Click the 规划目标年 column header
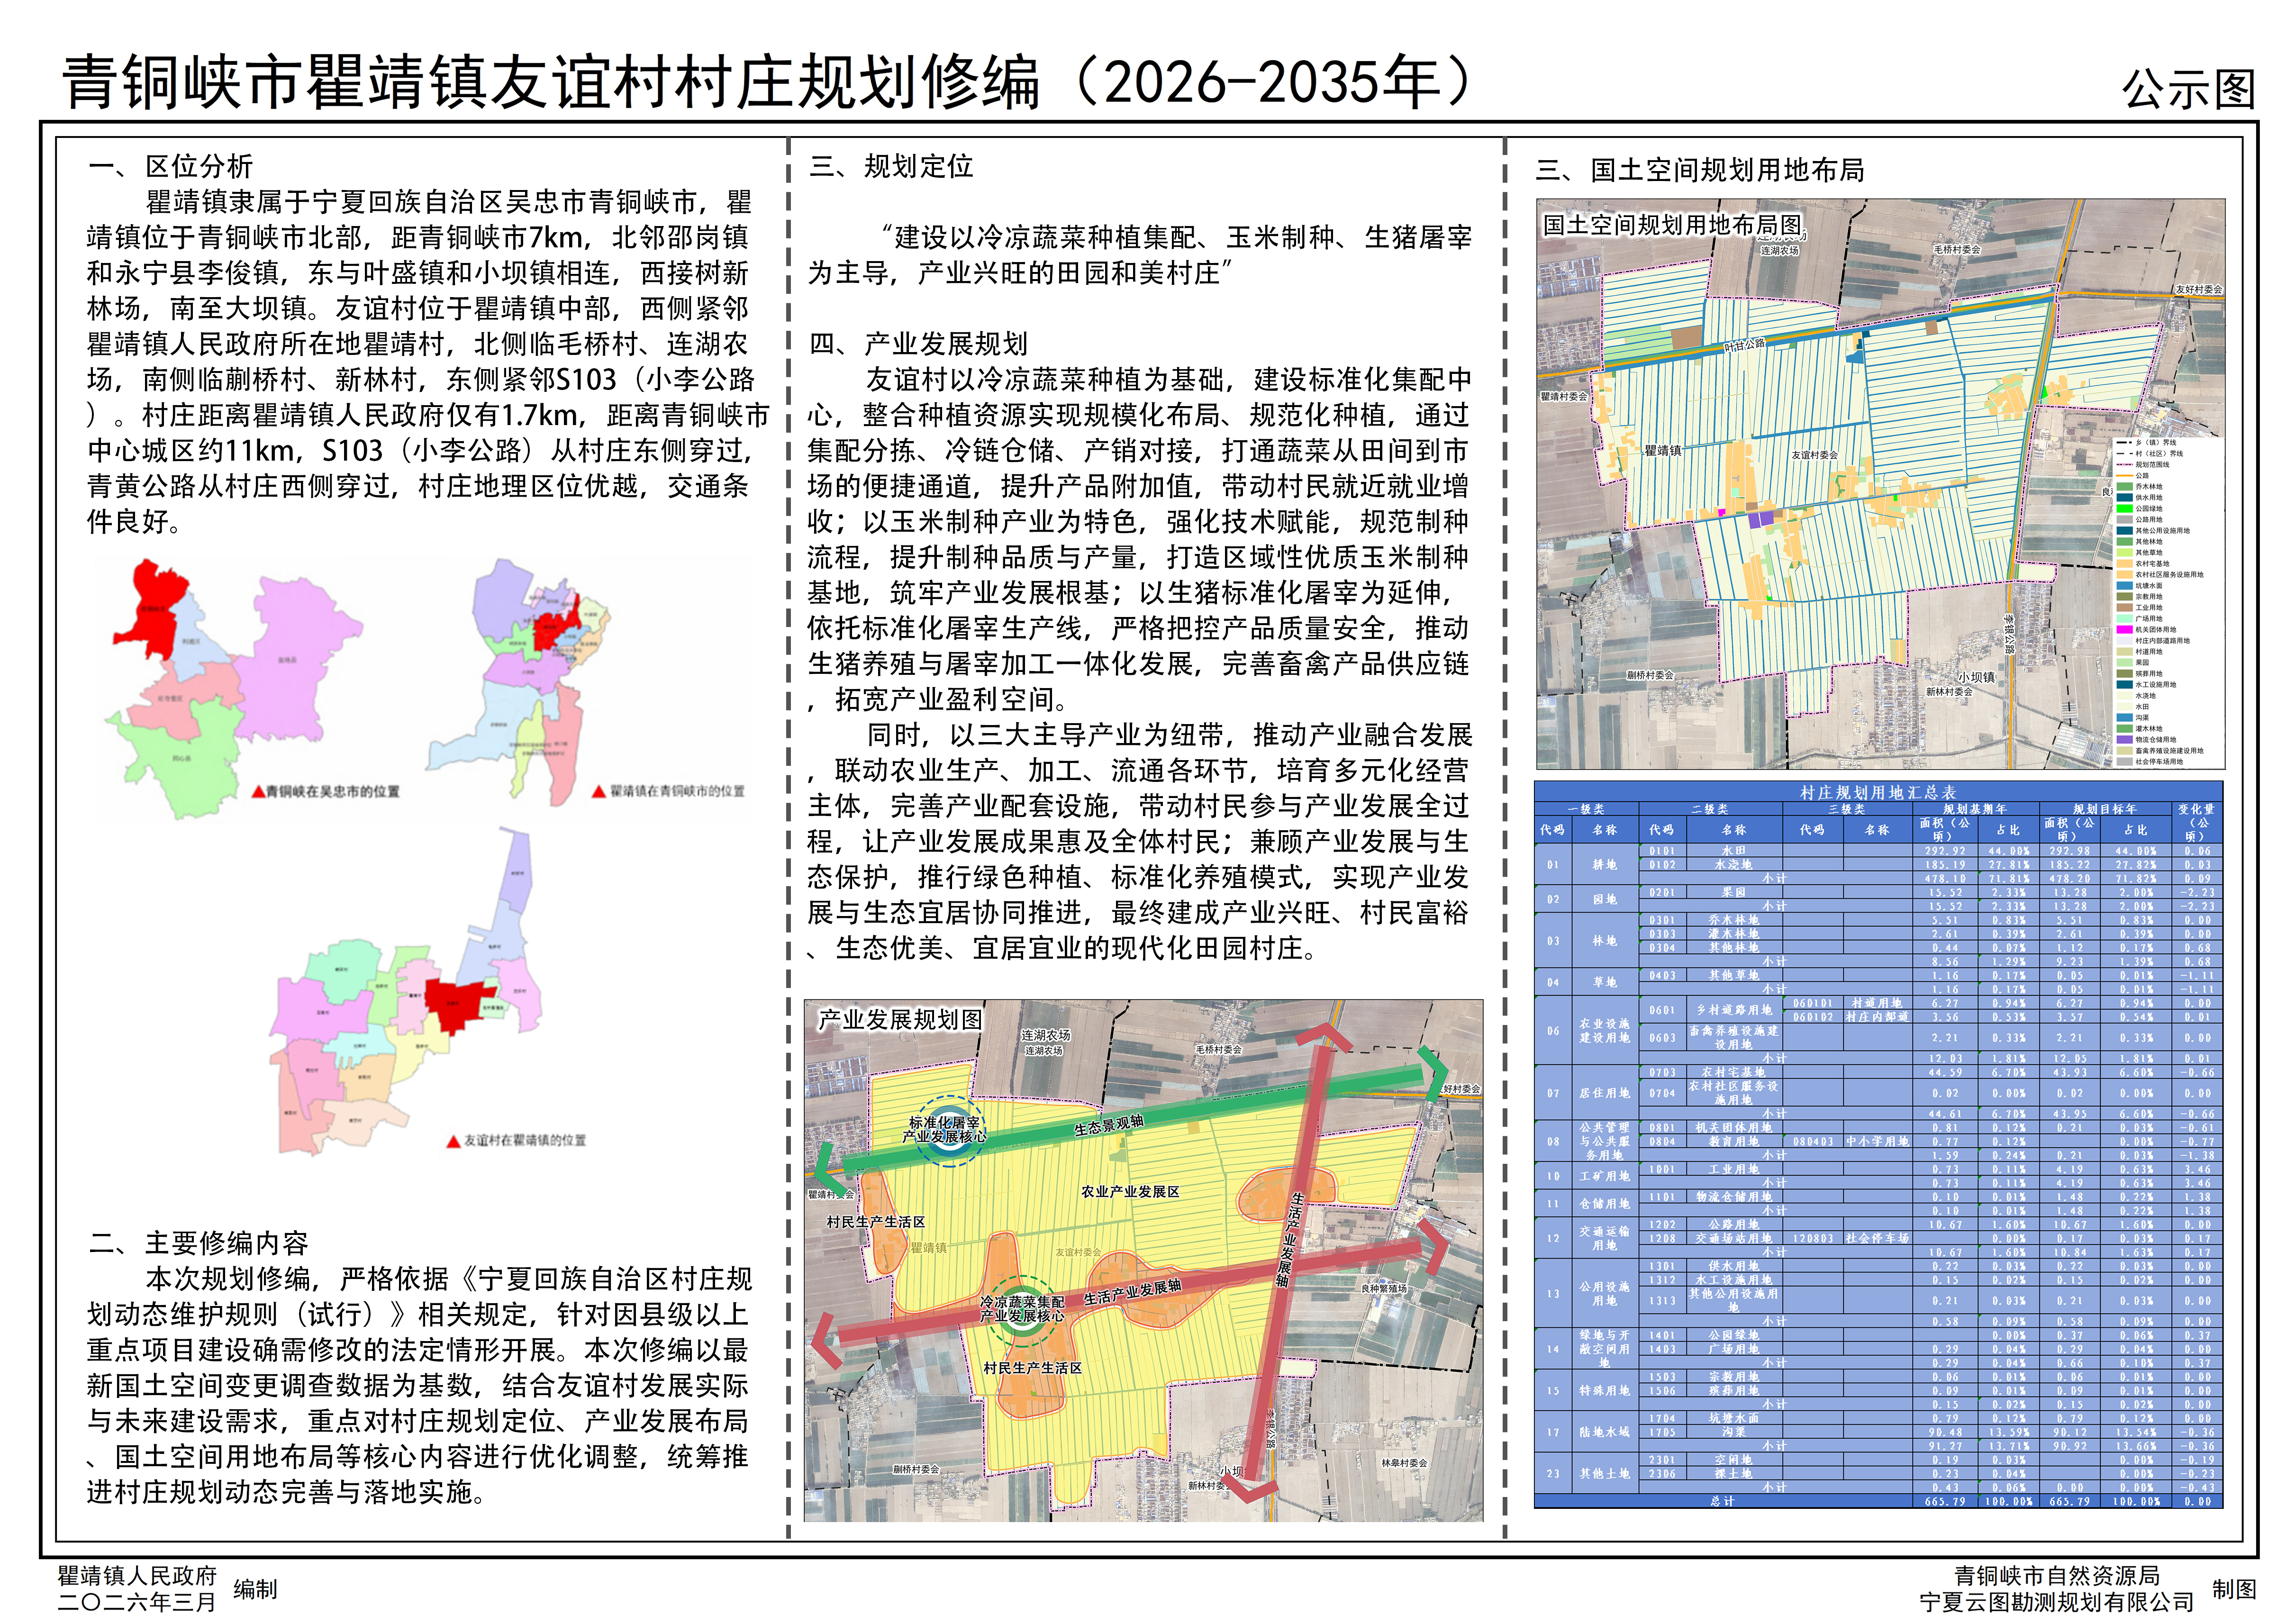Image resolution: width=2295 pixels, height=1624 pixels. coord(2105,809)
